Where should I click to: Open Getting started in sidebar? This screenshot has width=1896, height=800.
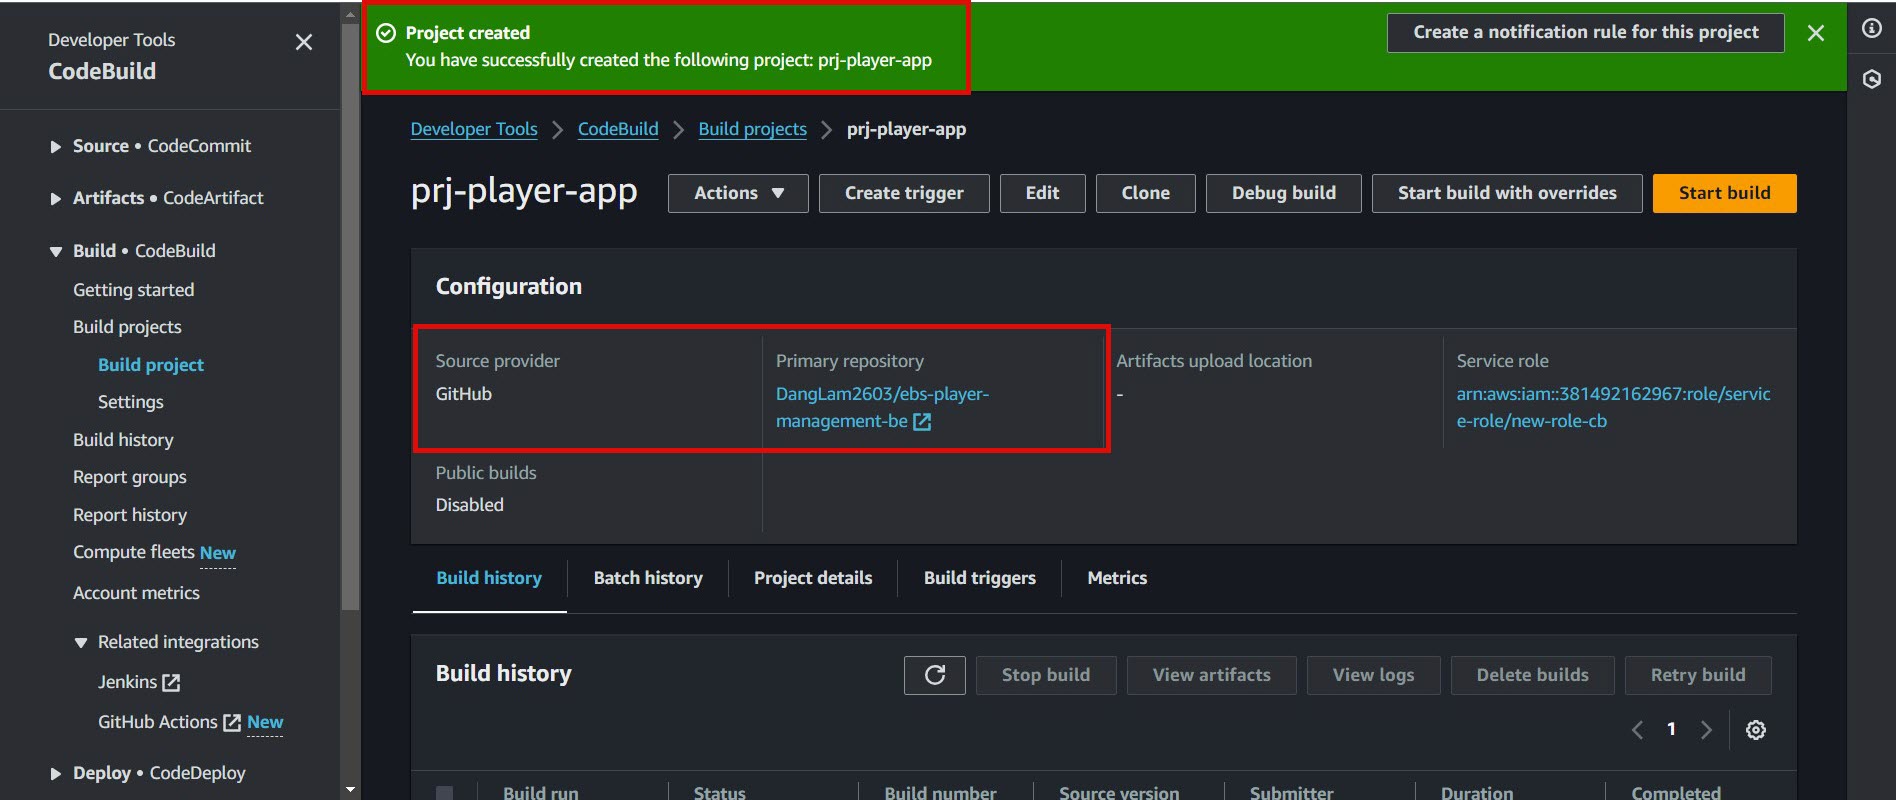click(x=134, y=290)
